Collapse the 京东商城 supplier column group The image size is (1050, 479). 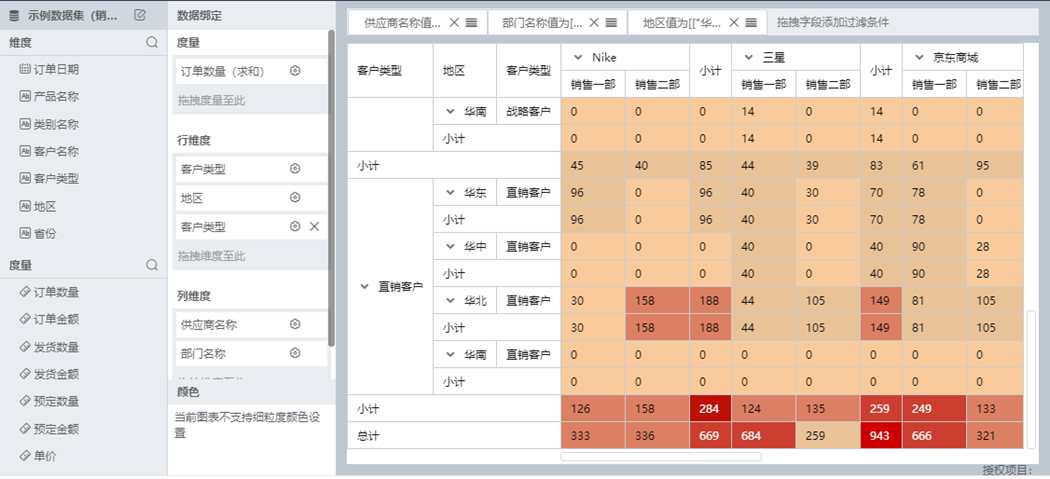pyautogui.click(x=919, y=58)
